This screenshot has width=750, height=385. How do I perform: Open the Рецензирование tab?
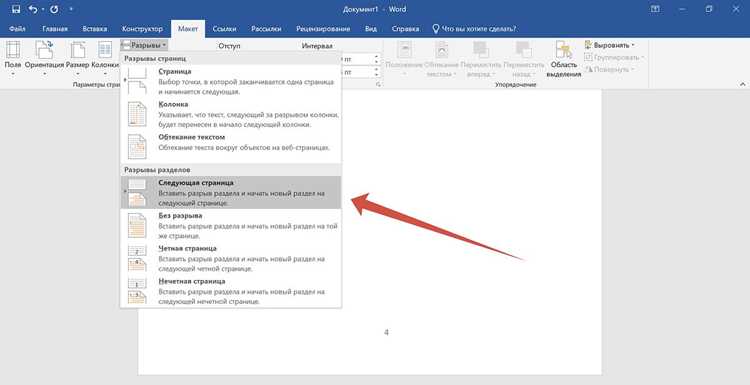(323, 29)
